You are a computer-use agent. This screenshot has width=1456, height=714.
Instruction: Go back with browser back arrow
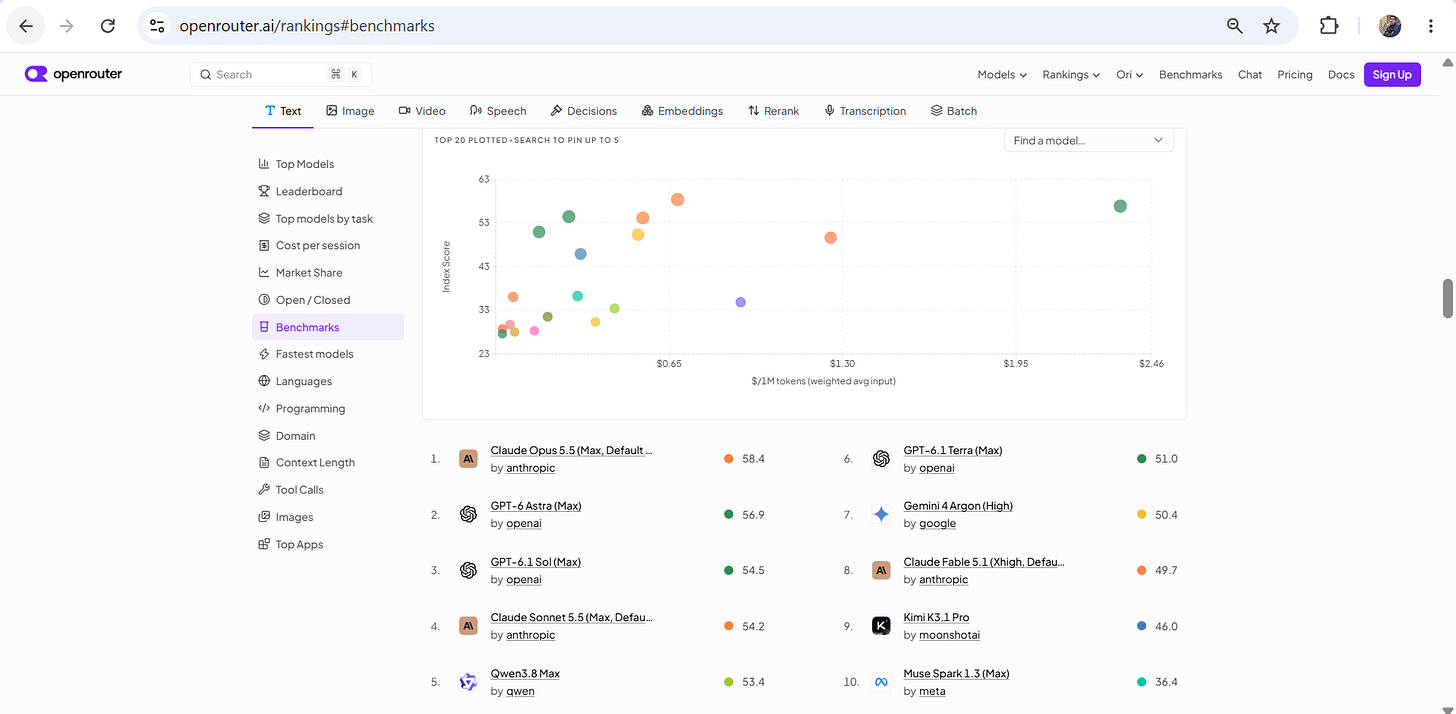[x=26, y=26]
